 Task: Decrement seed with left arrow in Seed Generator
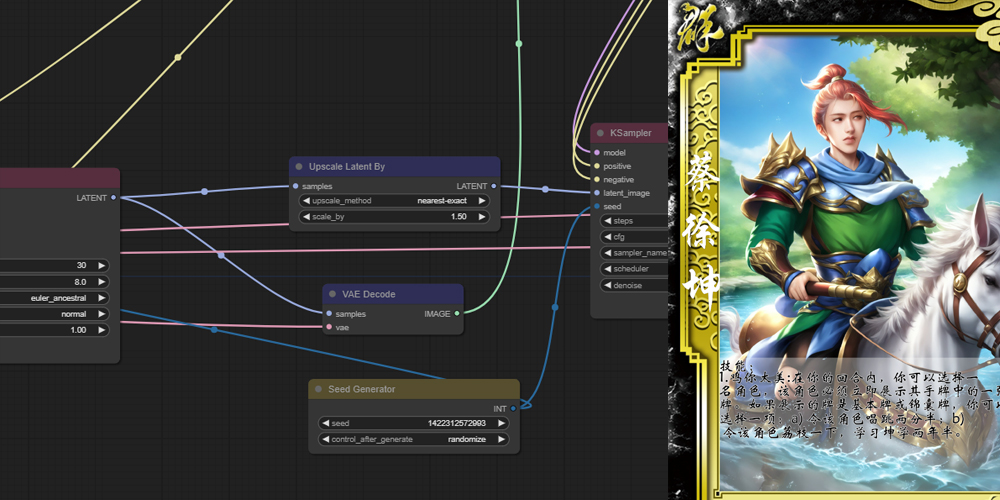(x=325, y=423)
